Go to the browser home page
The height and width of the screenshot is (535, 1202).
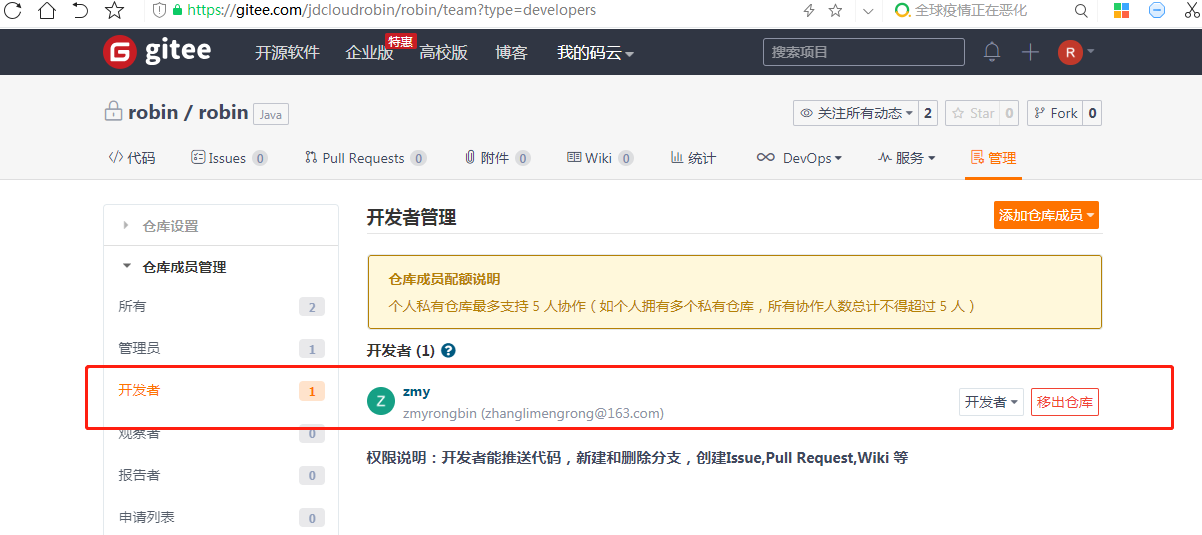46,11
